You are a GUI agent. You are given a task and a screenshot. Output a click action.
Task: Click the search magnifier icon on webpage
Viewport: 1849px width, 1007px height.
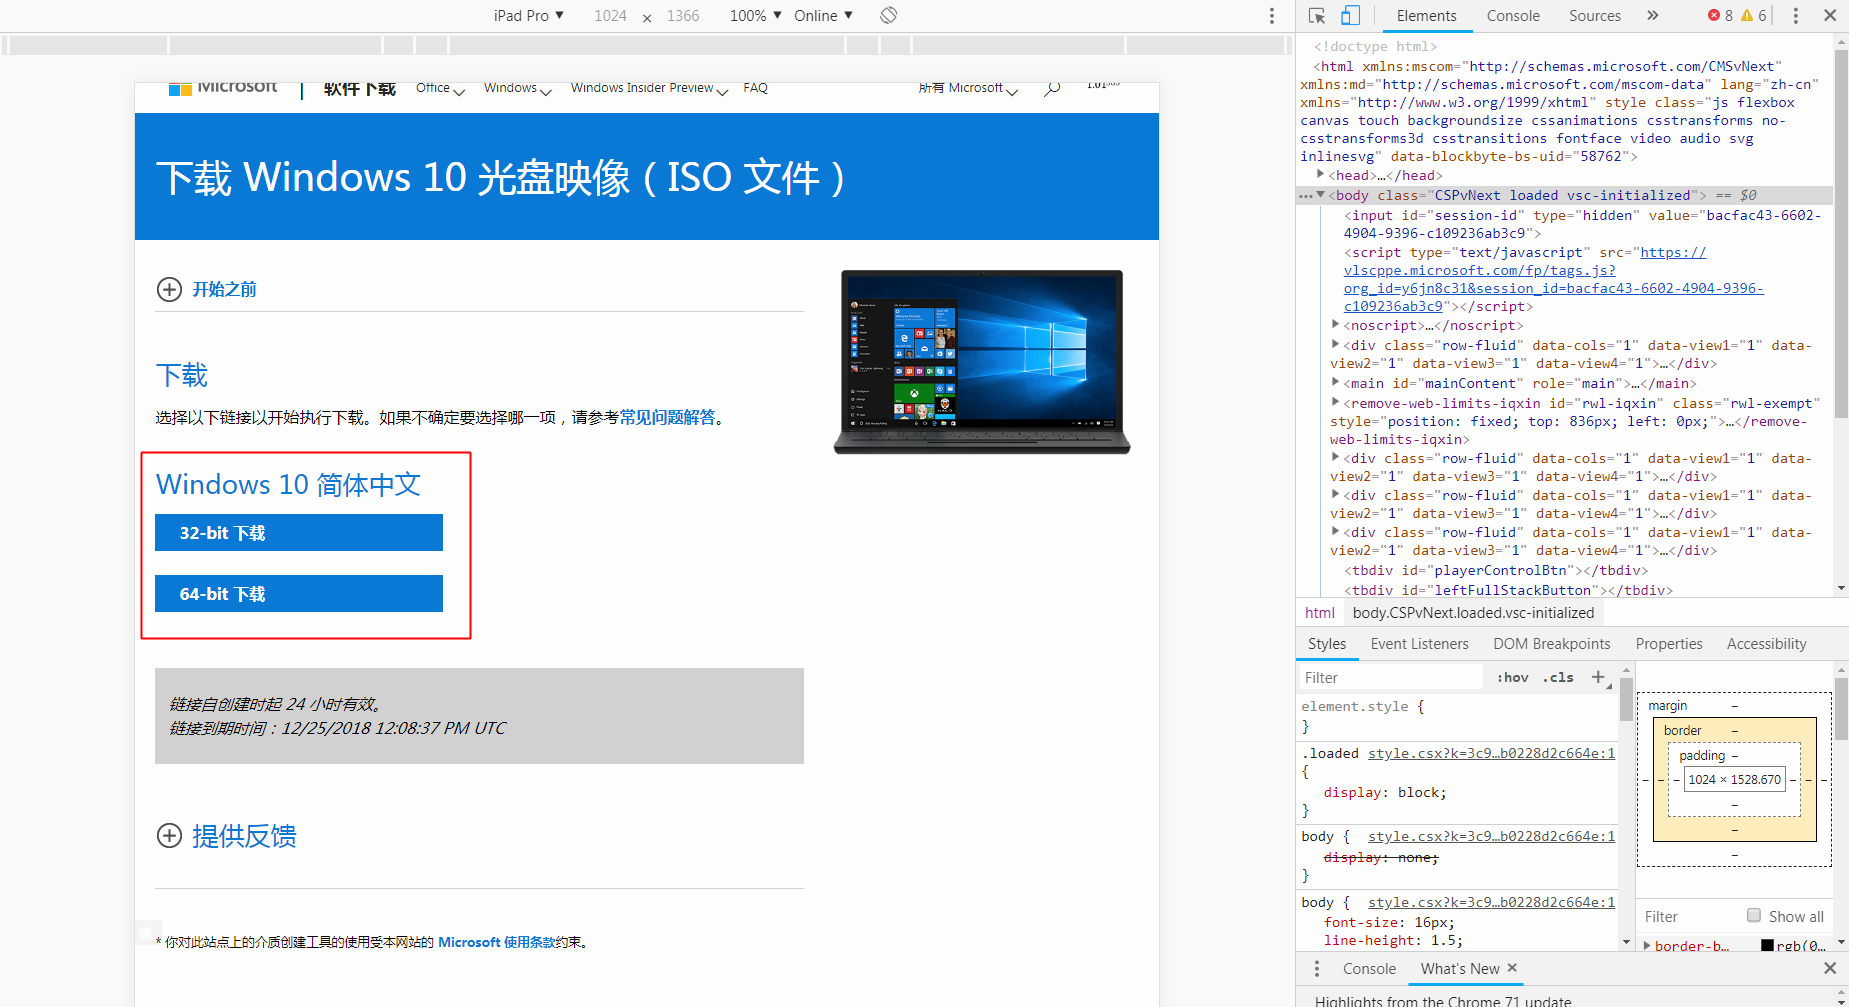coord(1052,89)
